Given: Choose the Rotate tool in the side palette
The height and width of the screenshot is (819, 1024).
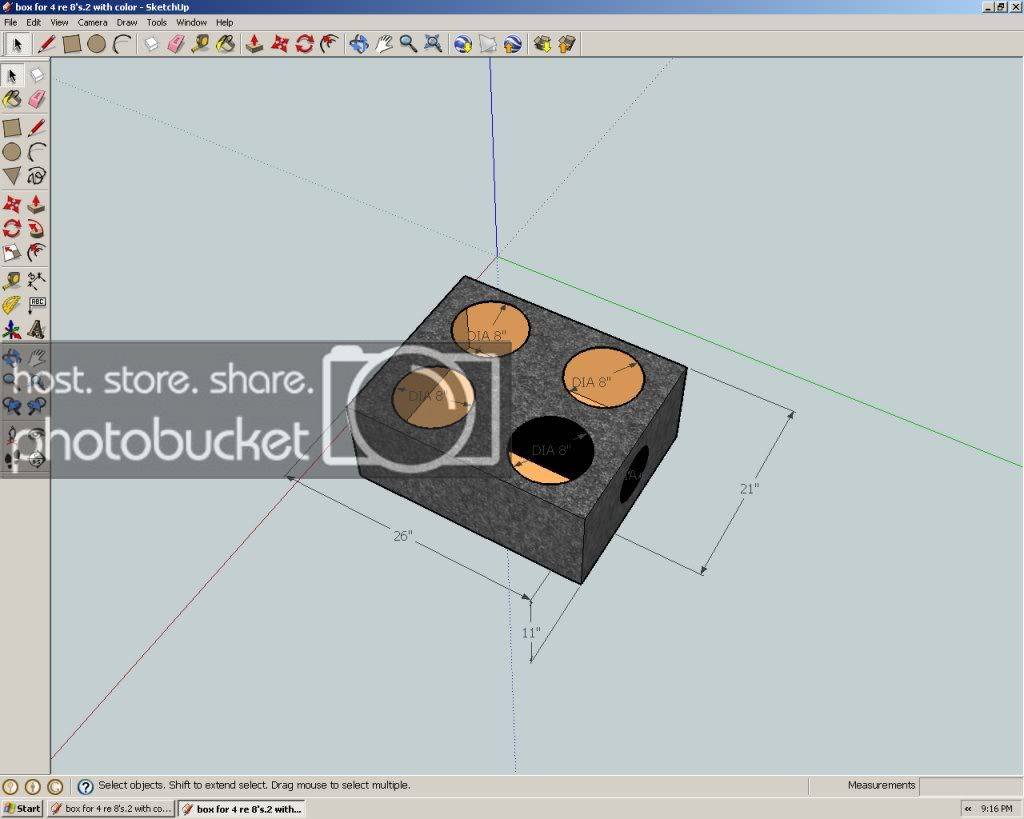Looking at the screenshot, I should [12, 229].
